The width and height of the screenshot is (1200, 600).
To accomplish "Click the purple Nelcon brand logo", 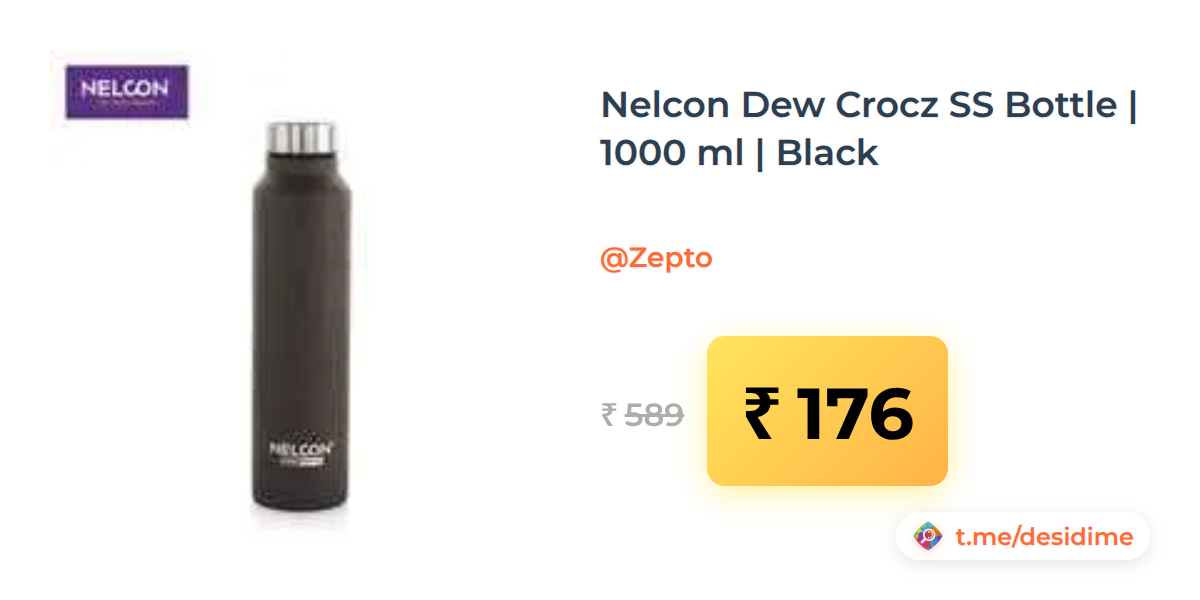I will click(x=127, y=92).
